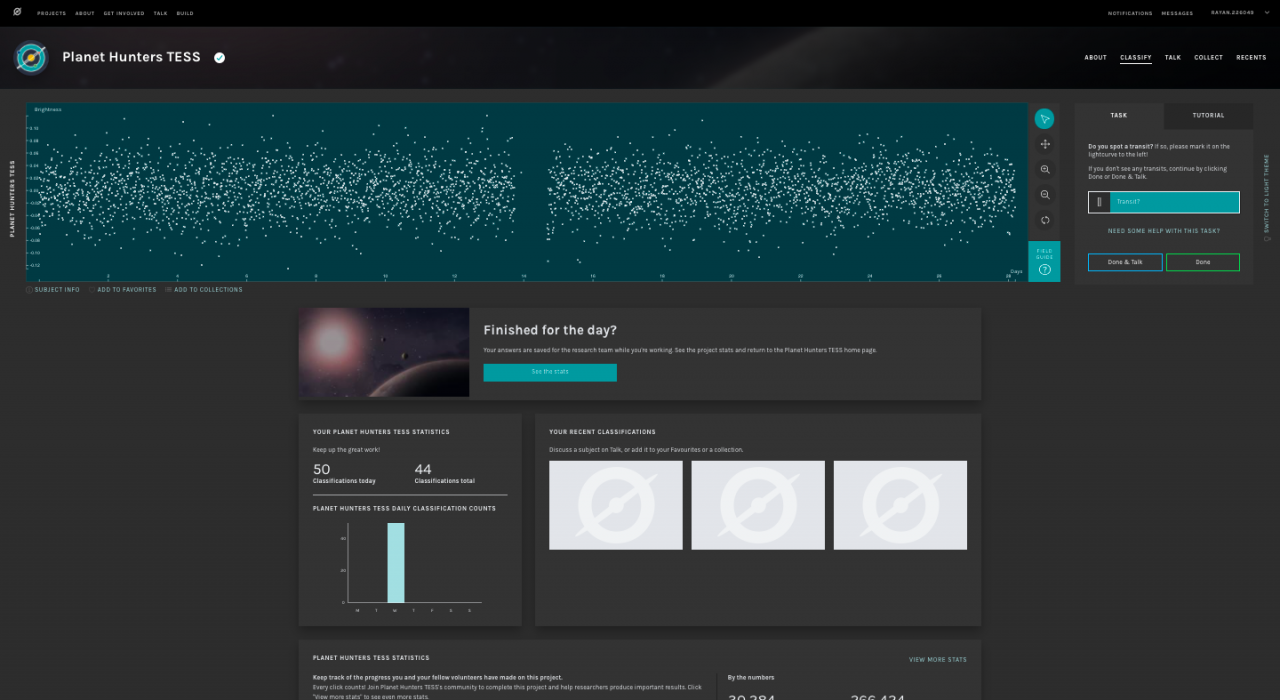Open the Zooniverse logo home link
The height and width of the screenshot is (700, 1280).
(x=17, y=12)
